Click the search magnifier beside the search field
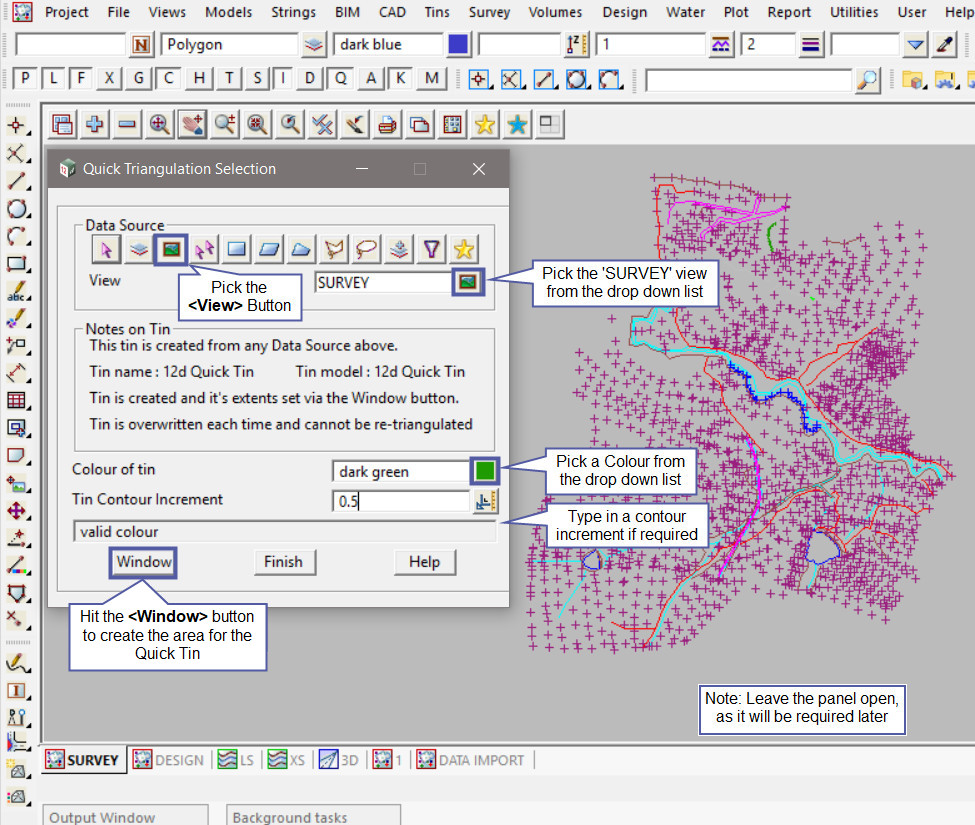The image size is (975, 825). [868, 79]
